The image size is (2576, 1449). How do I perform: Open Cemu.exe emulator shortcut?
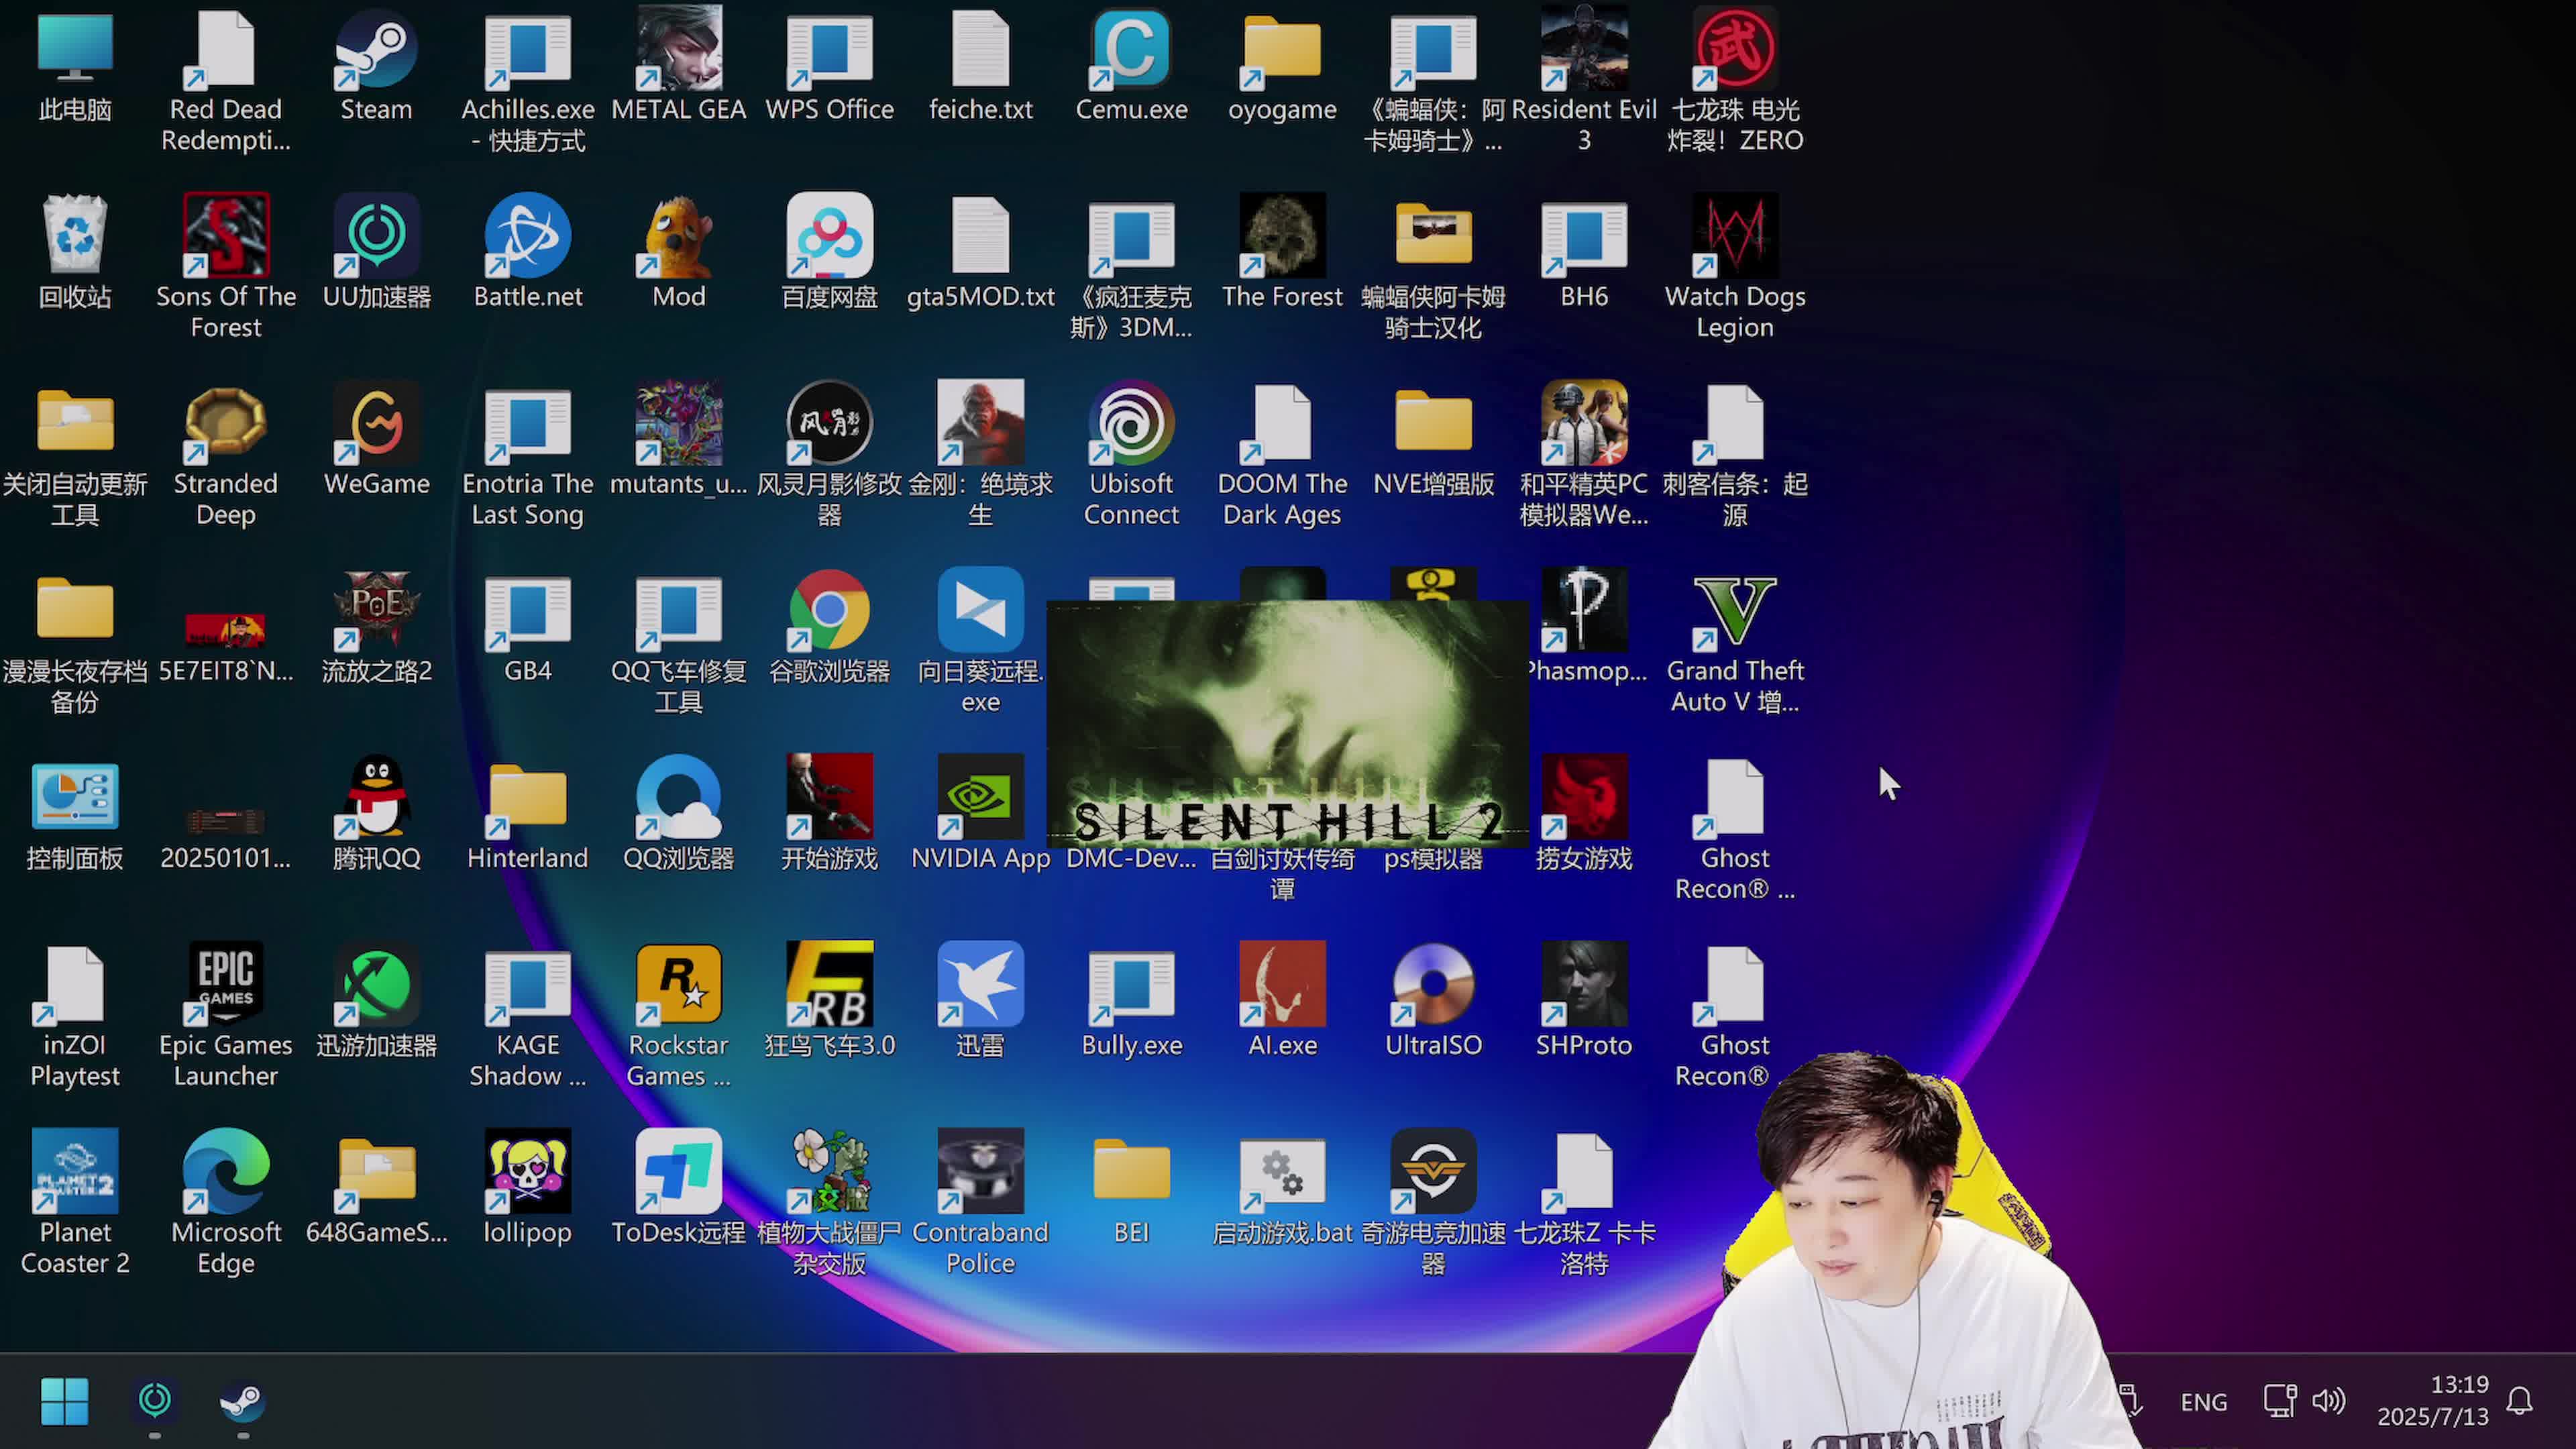(x=1131, y=66)
